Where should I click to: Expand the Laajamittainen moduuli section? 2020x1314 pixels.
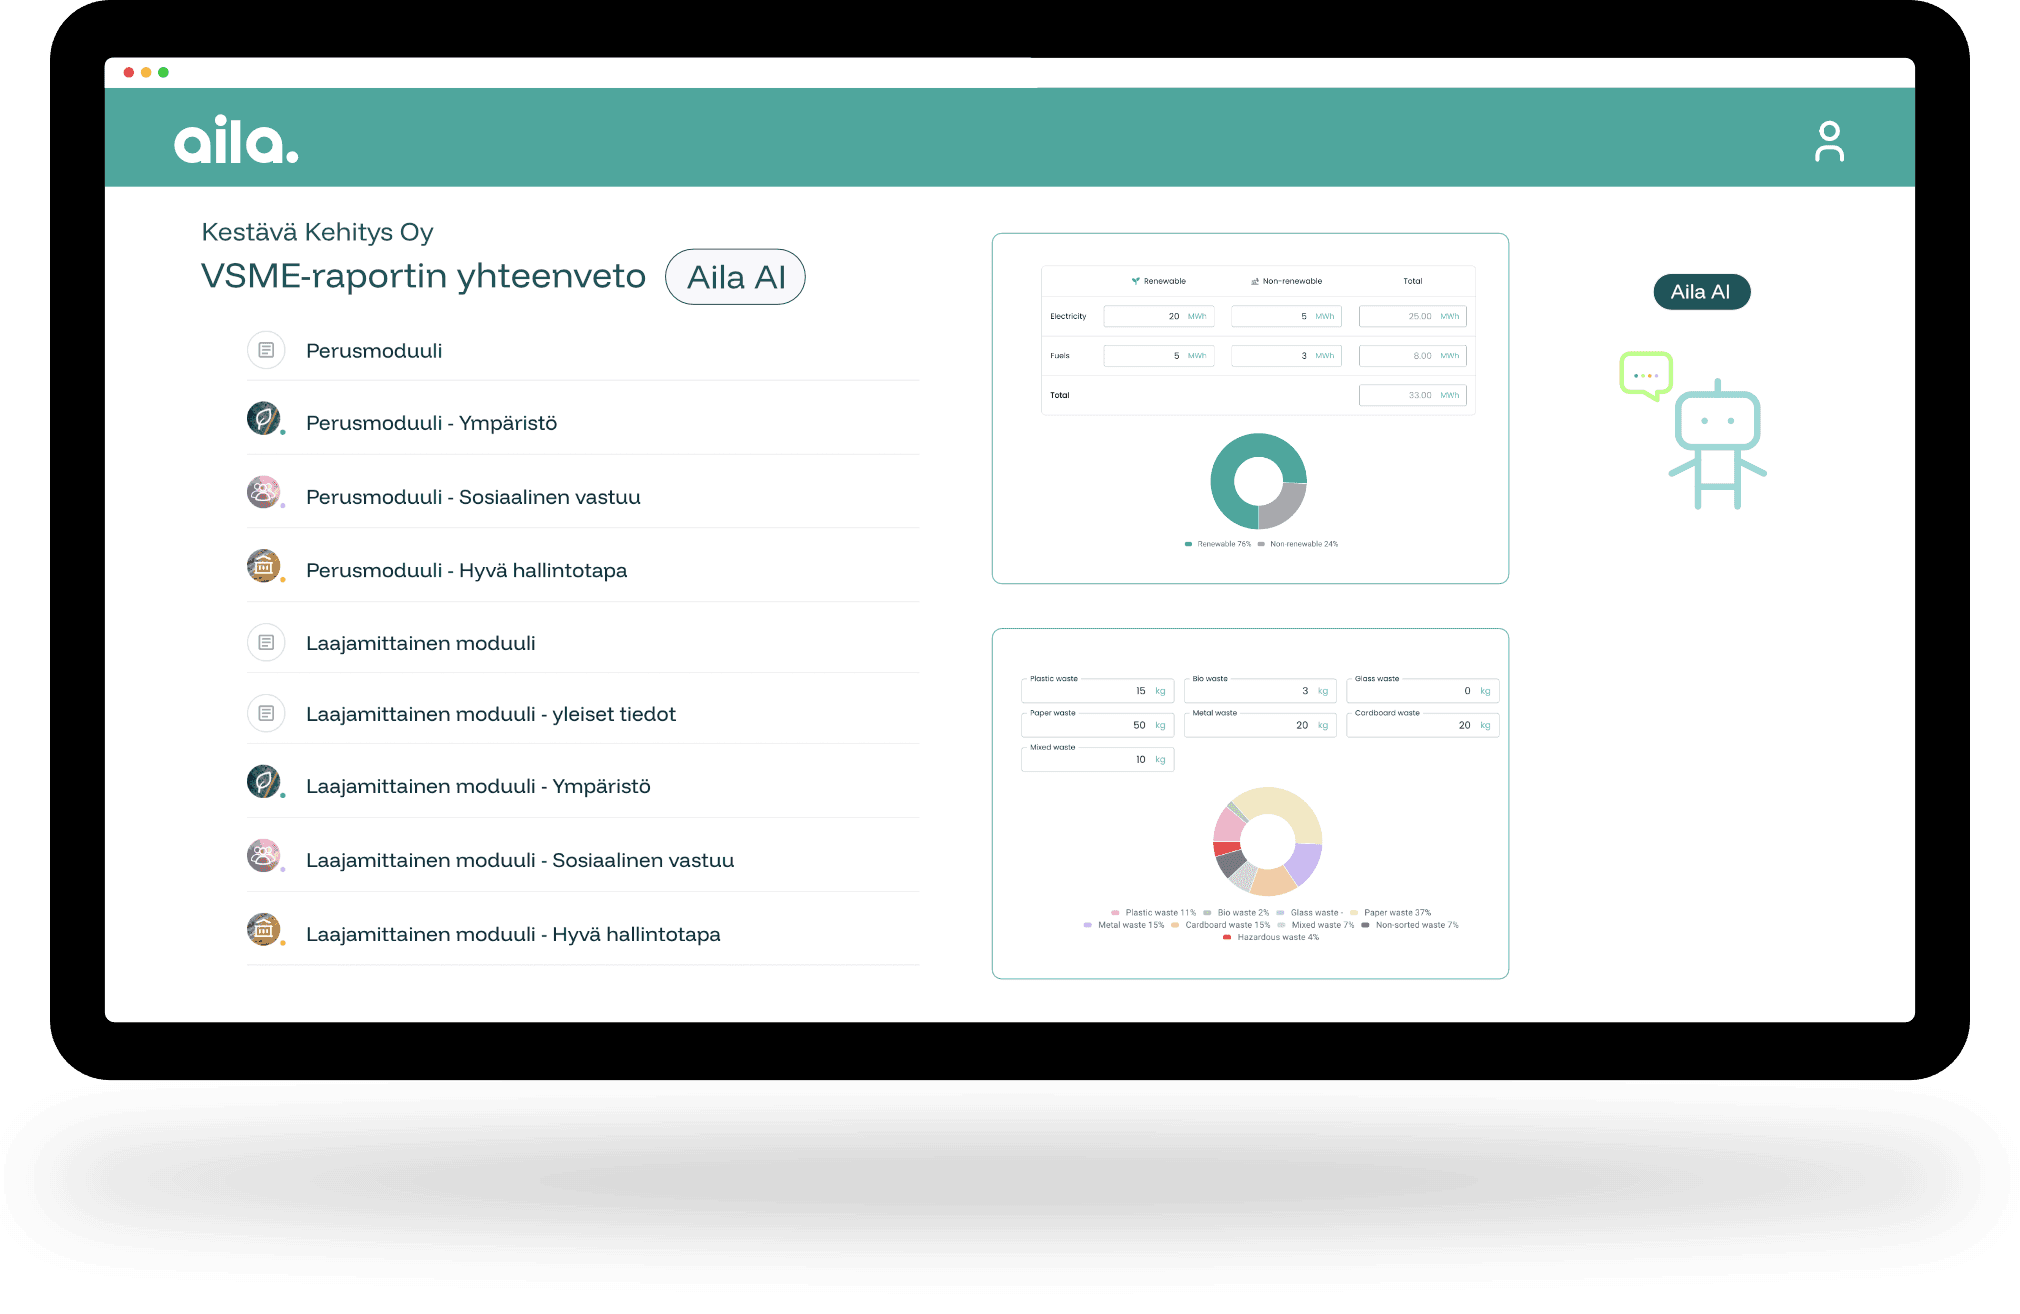(x=421, y=643)
